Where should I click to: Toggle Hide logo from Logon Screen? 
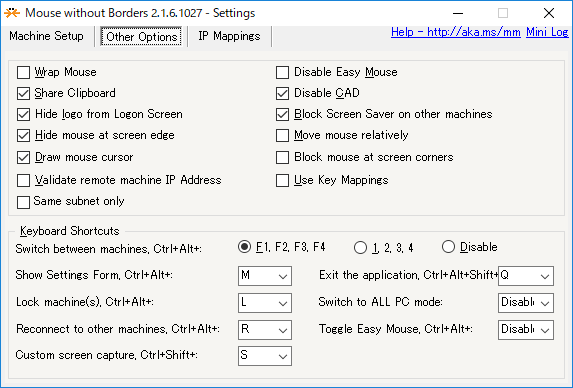[23, 114]
